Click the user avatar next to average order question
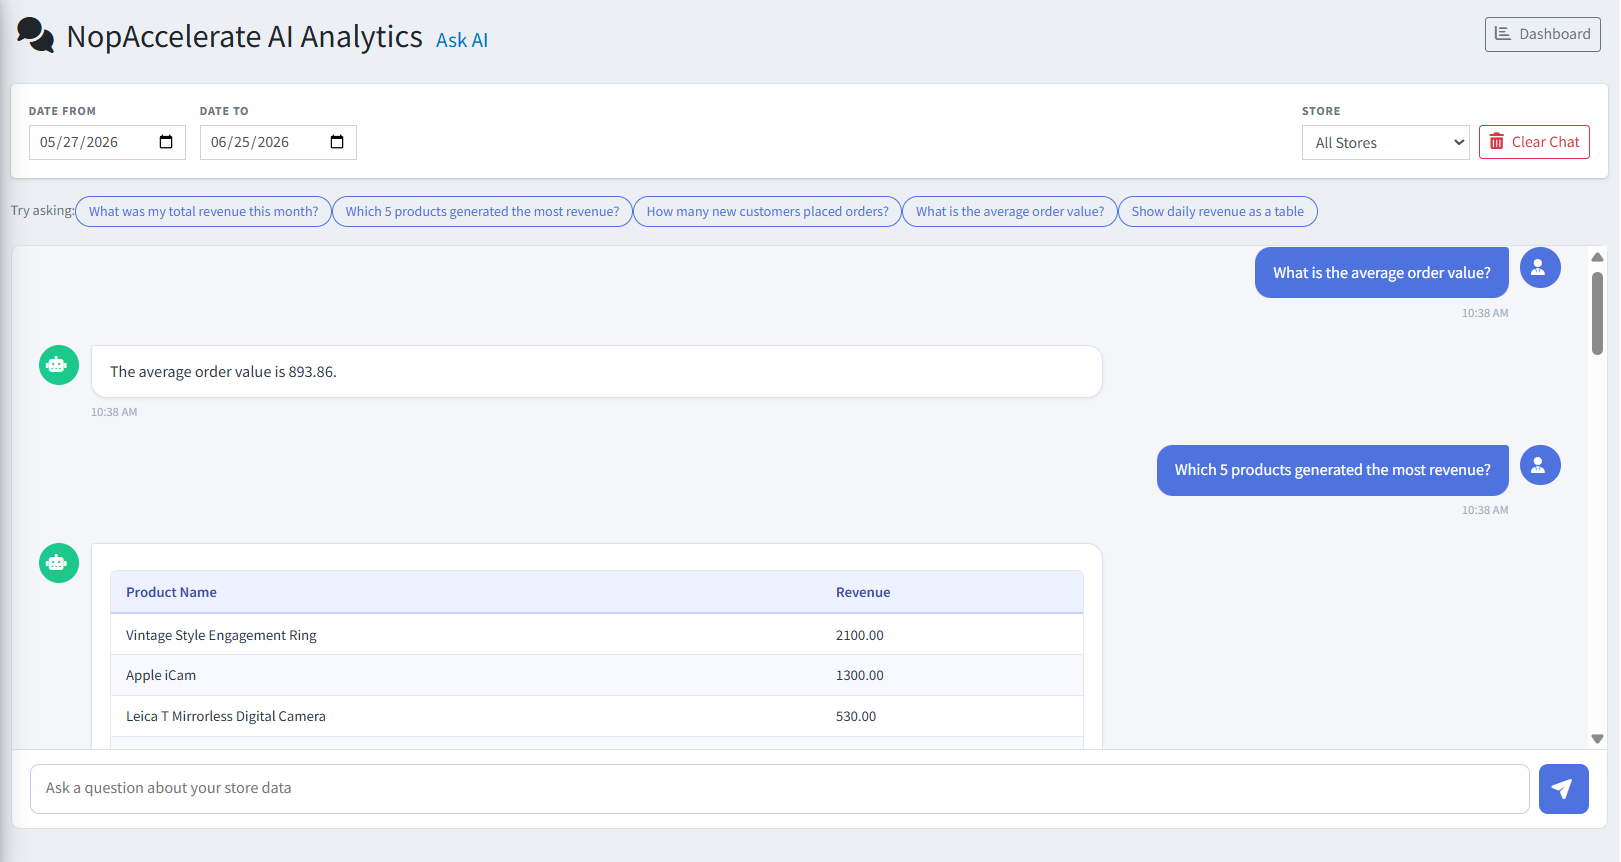1621x862 pixels. coord(1540,267)
